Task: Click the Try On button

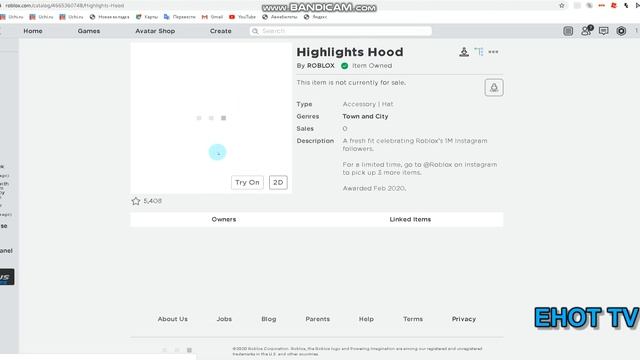Action: (x=247, y=182)
